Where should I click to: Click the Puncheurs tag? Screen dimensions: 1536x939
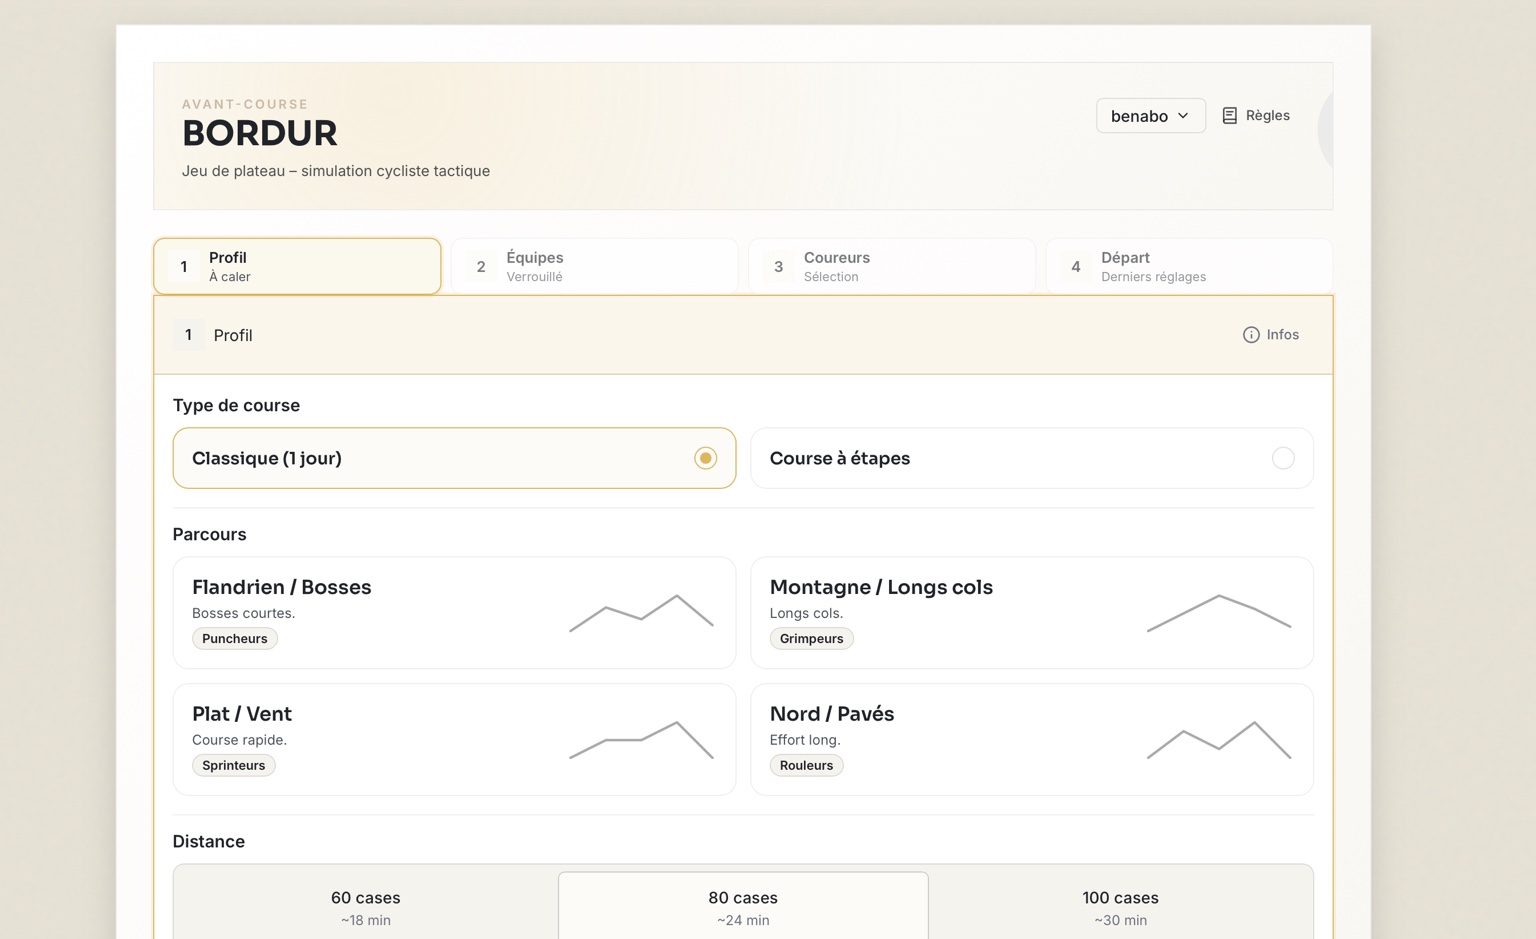tap(235, 639)
